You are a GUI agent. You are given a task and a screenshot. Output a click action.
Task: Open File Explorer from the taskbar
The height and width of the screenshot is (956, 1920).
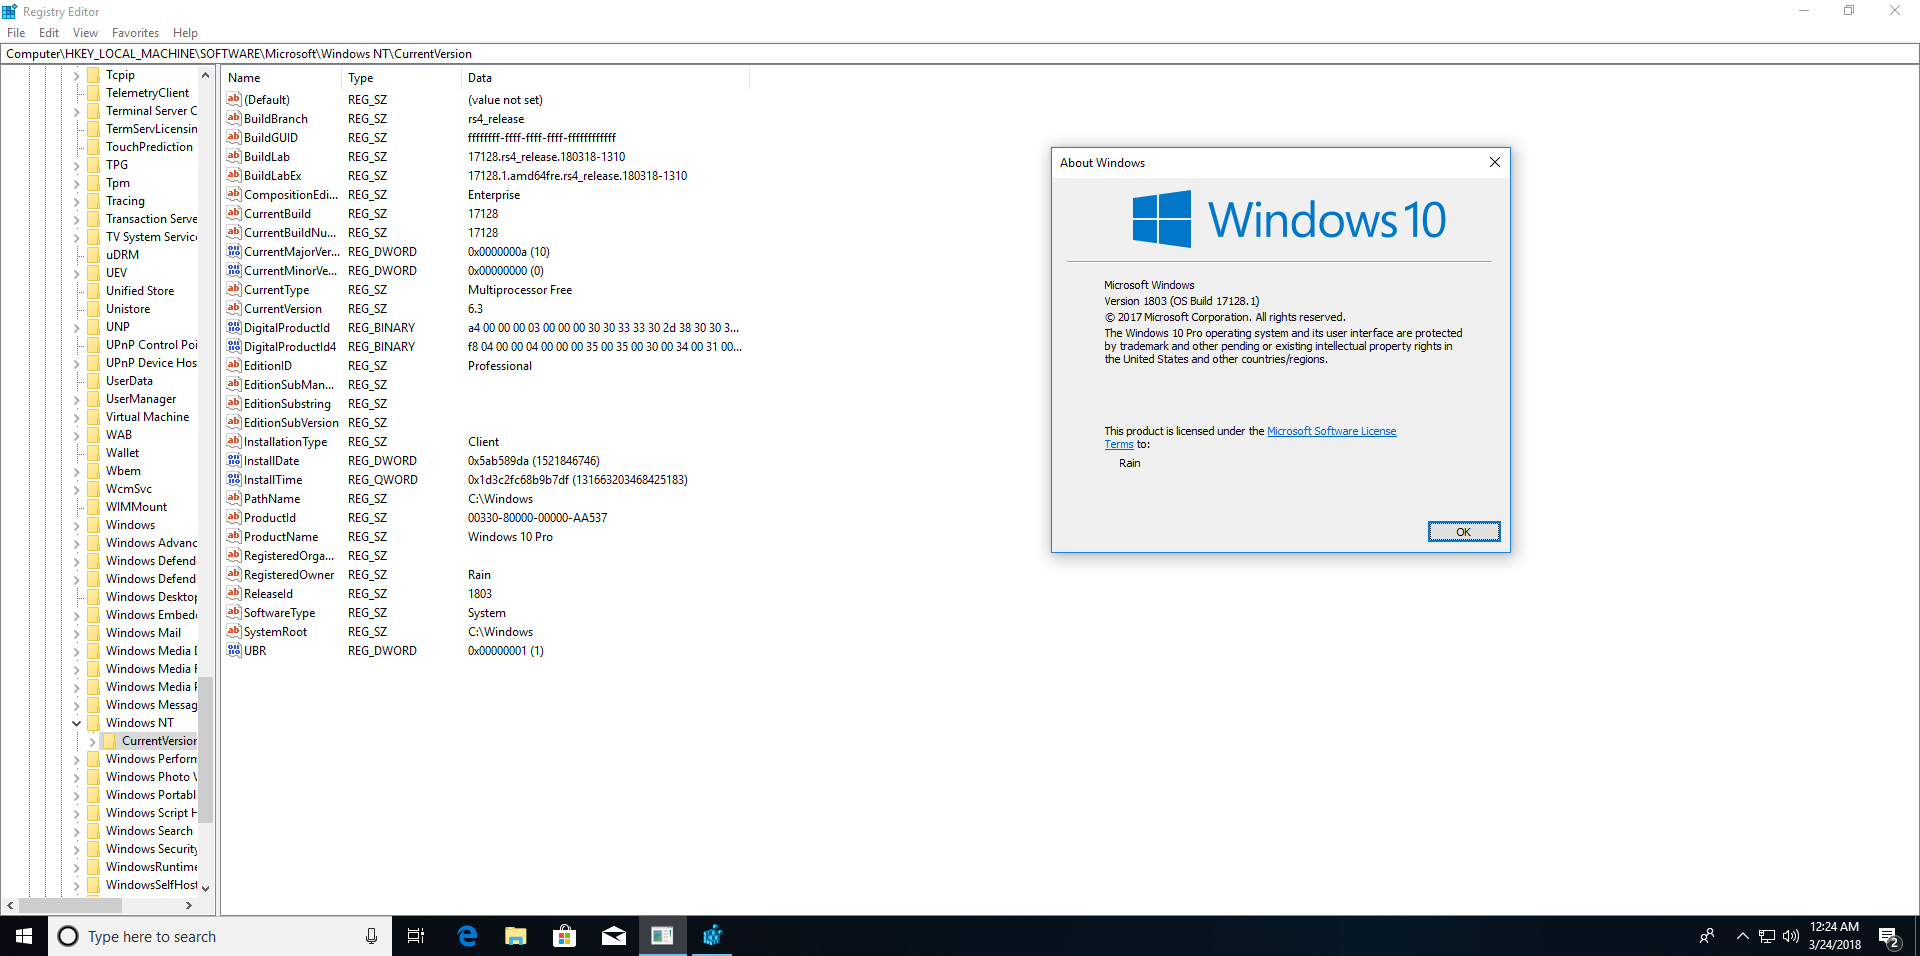[x=516, y=936]
